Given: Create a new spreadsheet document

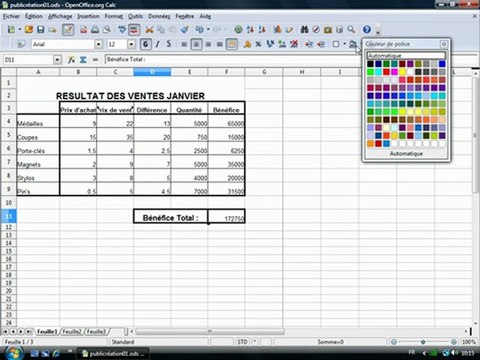Looking at the screenshot, I should tap(11, 30).
